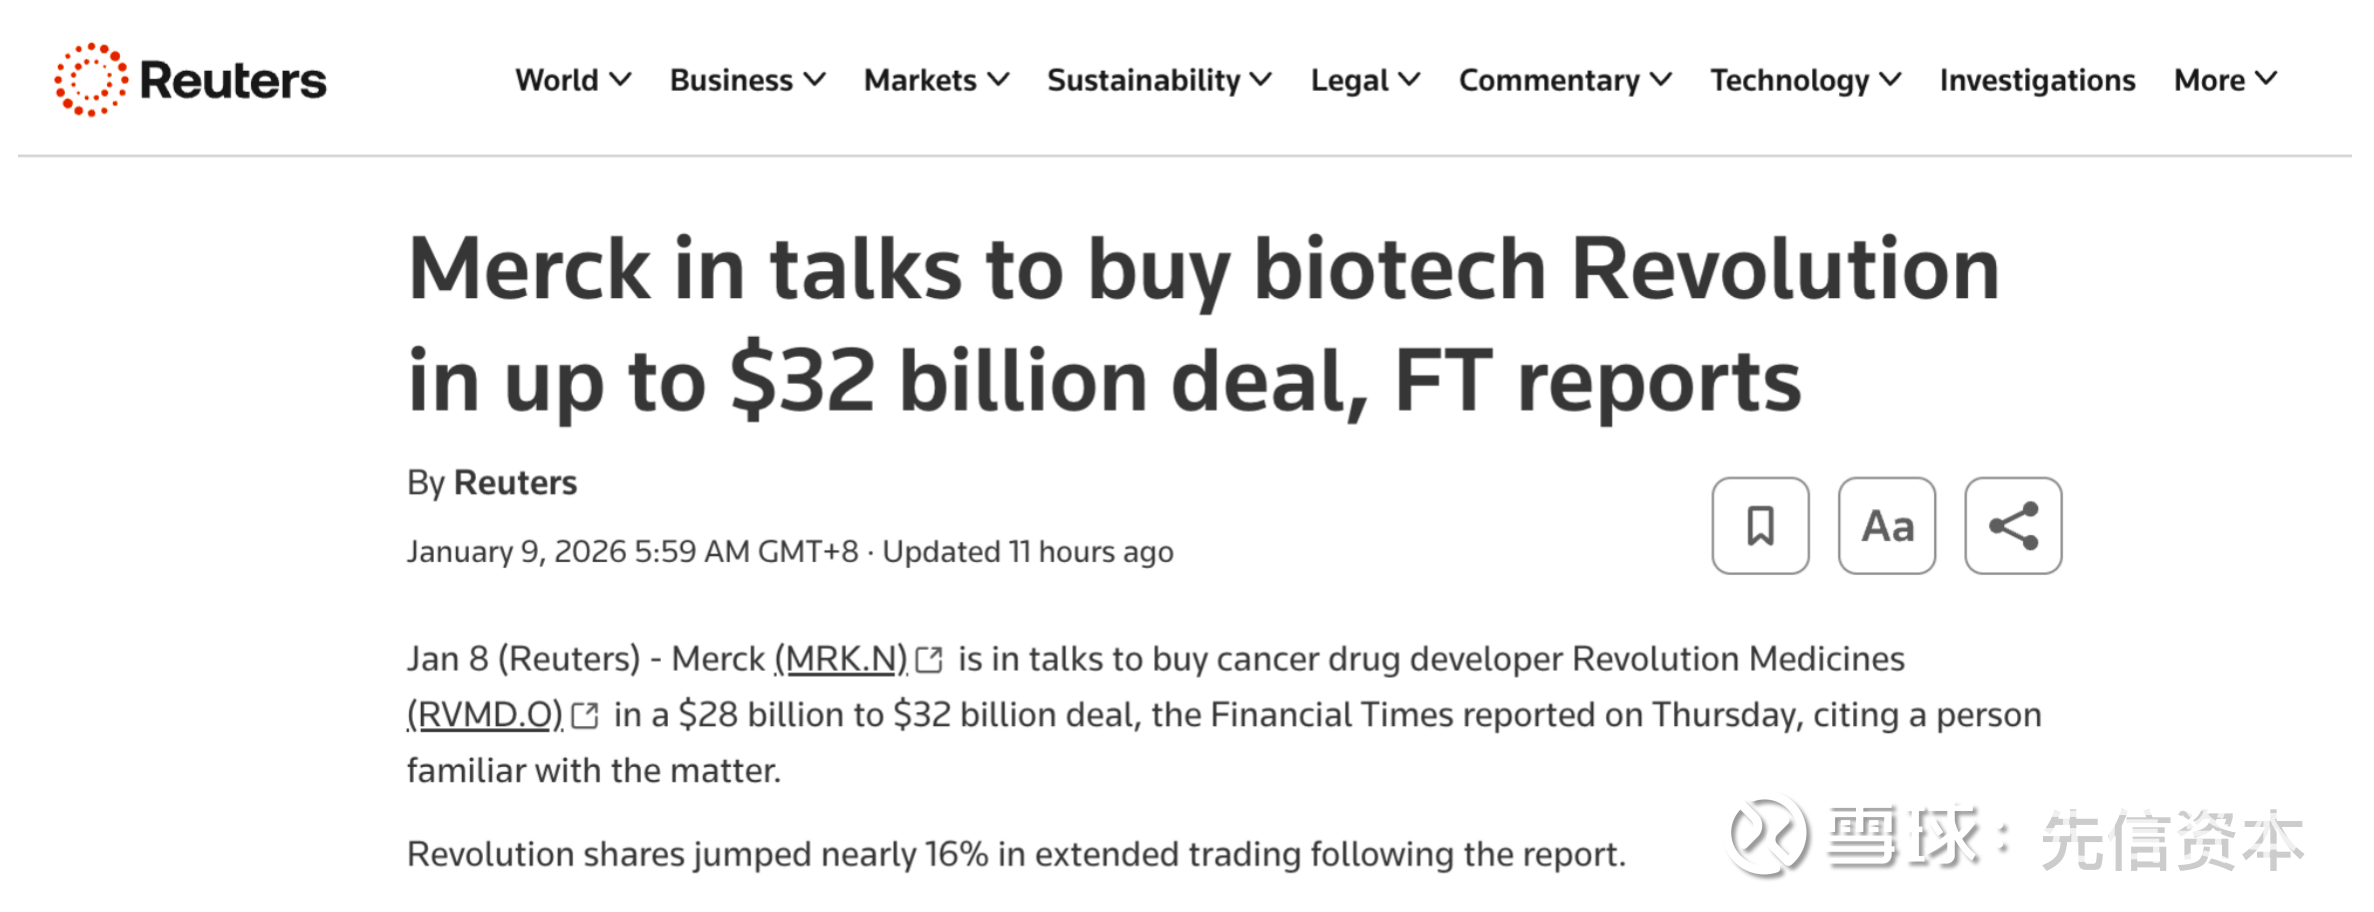The width and height of the screenshot is (2374, 912).
Task: Click external link icon after RVMD.O
Action: coord(585,716)
